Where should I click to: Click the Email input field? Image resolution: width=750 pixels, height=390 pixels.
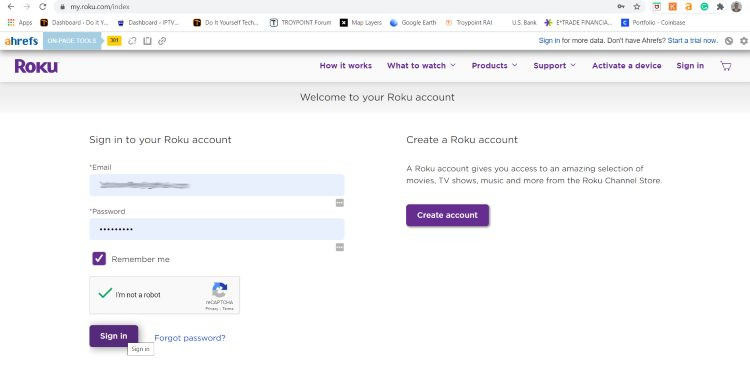[217, 185]
